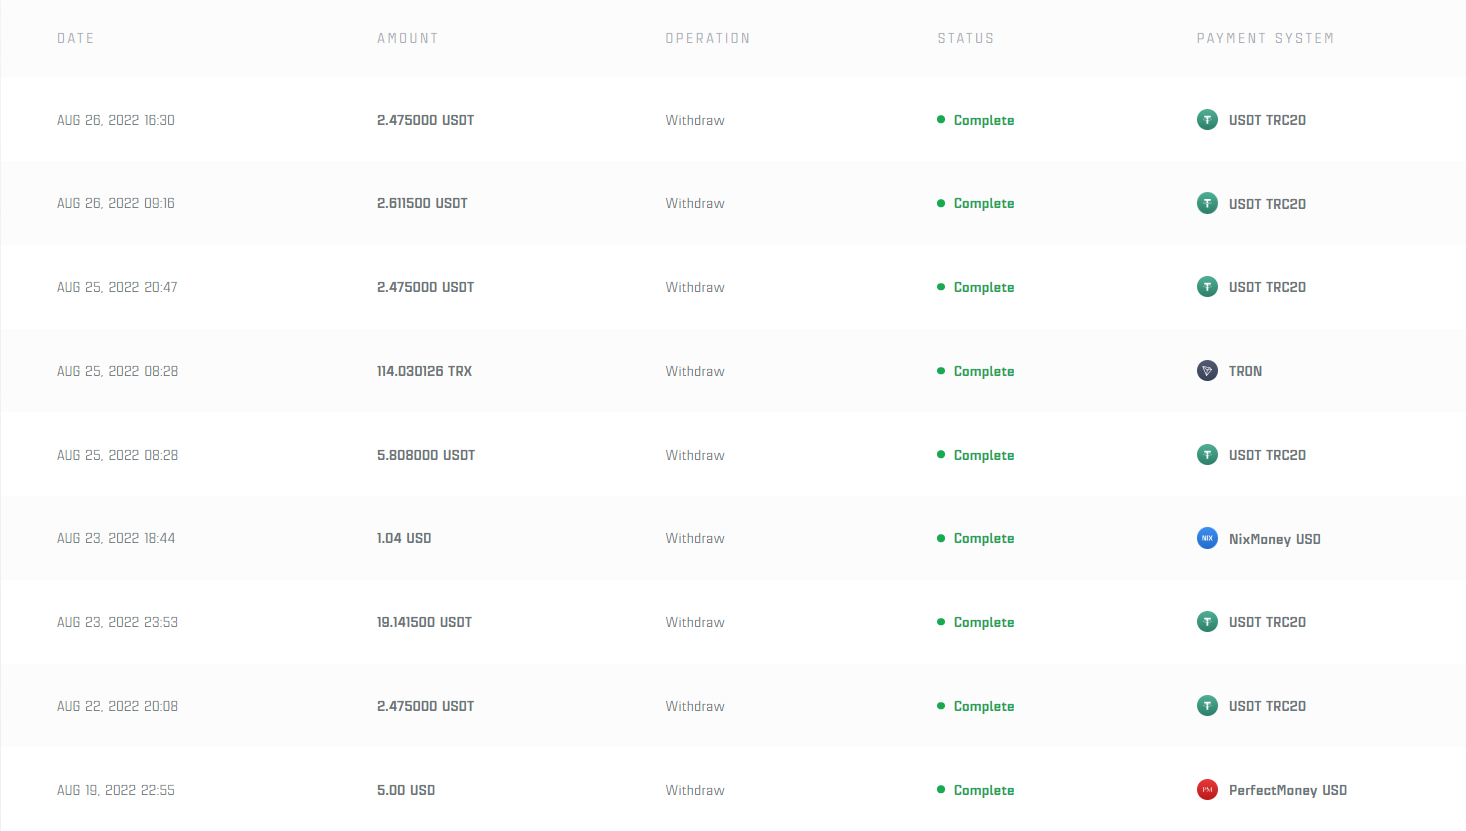Click Withdraw in the 114.030126 TRX row
The height and width of the screenshot is (831, 1466).
pyautogui.click(x=695, y=371)
